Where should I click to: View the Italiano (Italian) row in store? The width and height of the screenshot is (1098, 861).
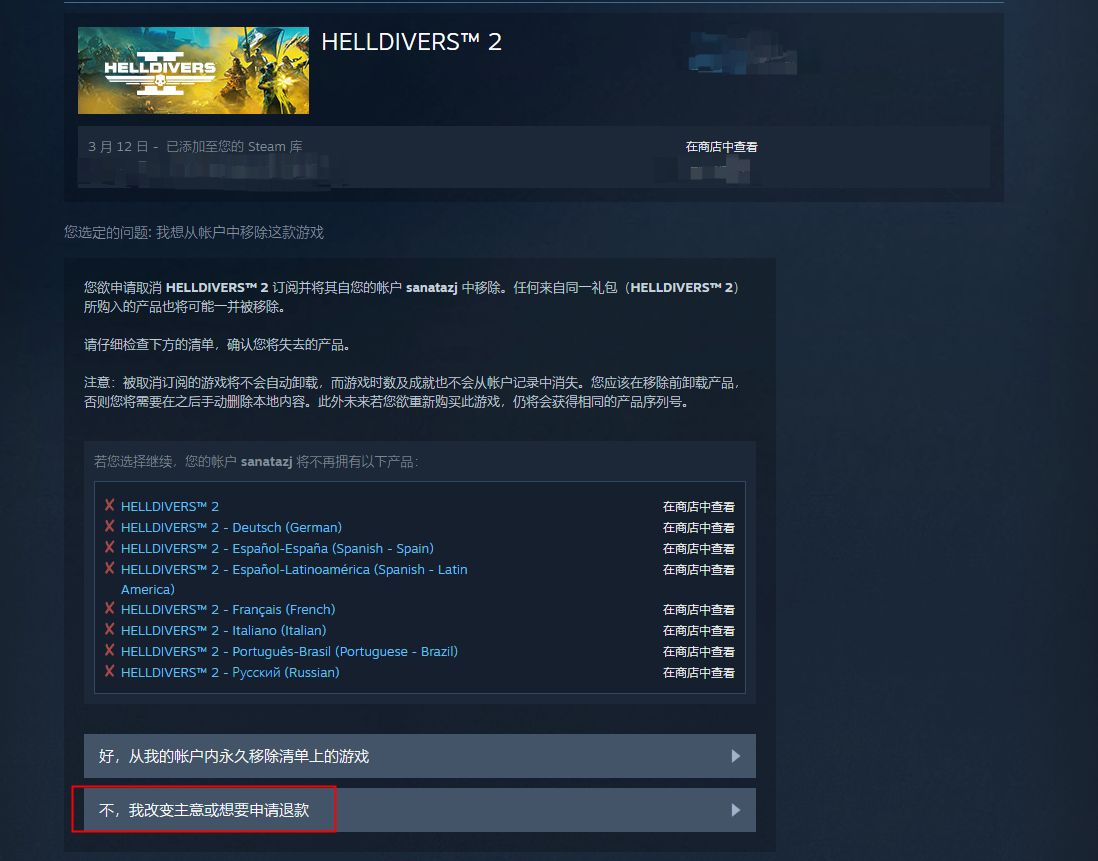click(x=699, y=631)
